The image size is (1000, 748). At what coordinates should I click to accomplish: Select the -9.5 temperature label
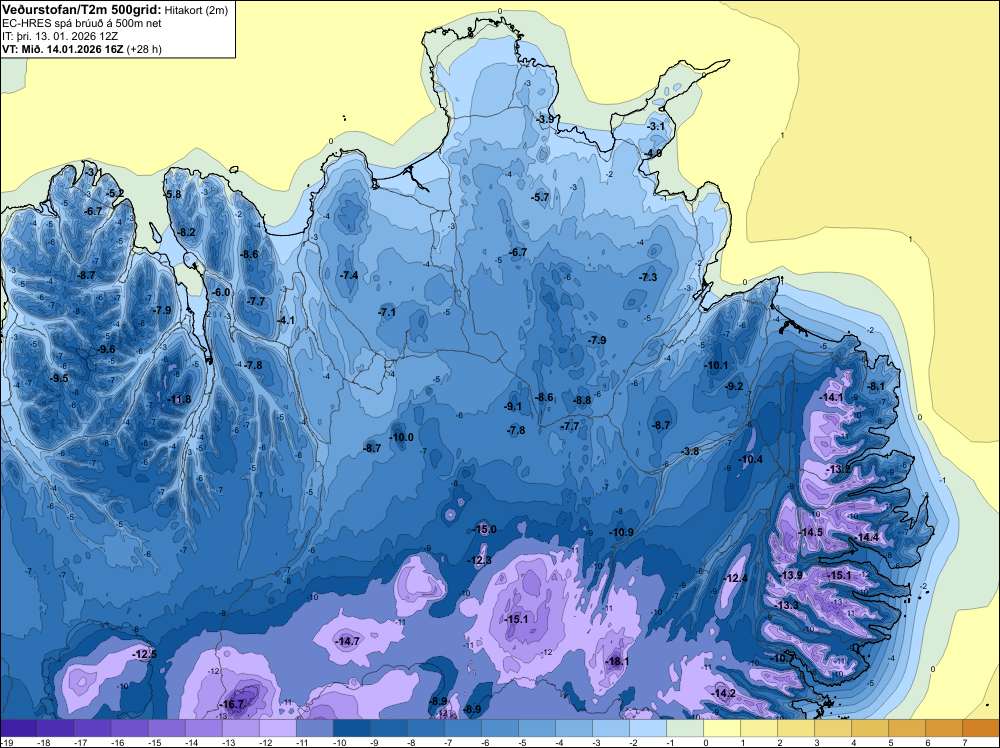pyautogui.click(x=59, y=379)
